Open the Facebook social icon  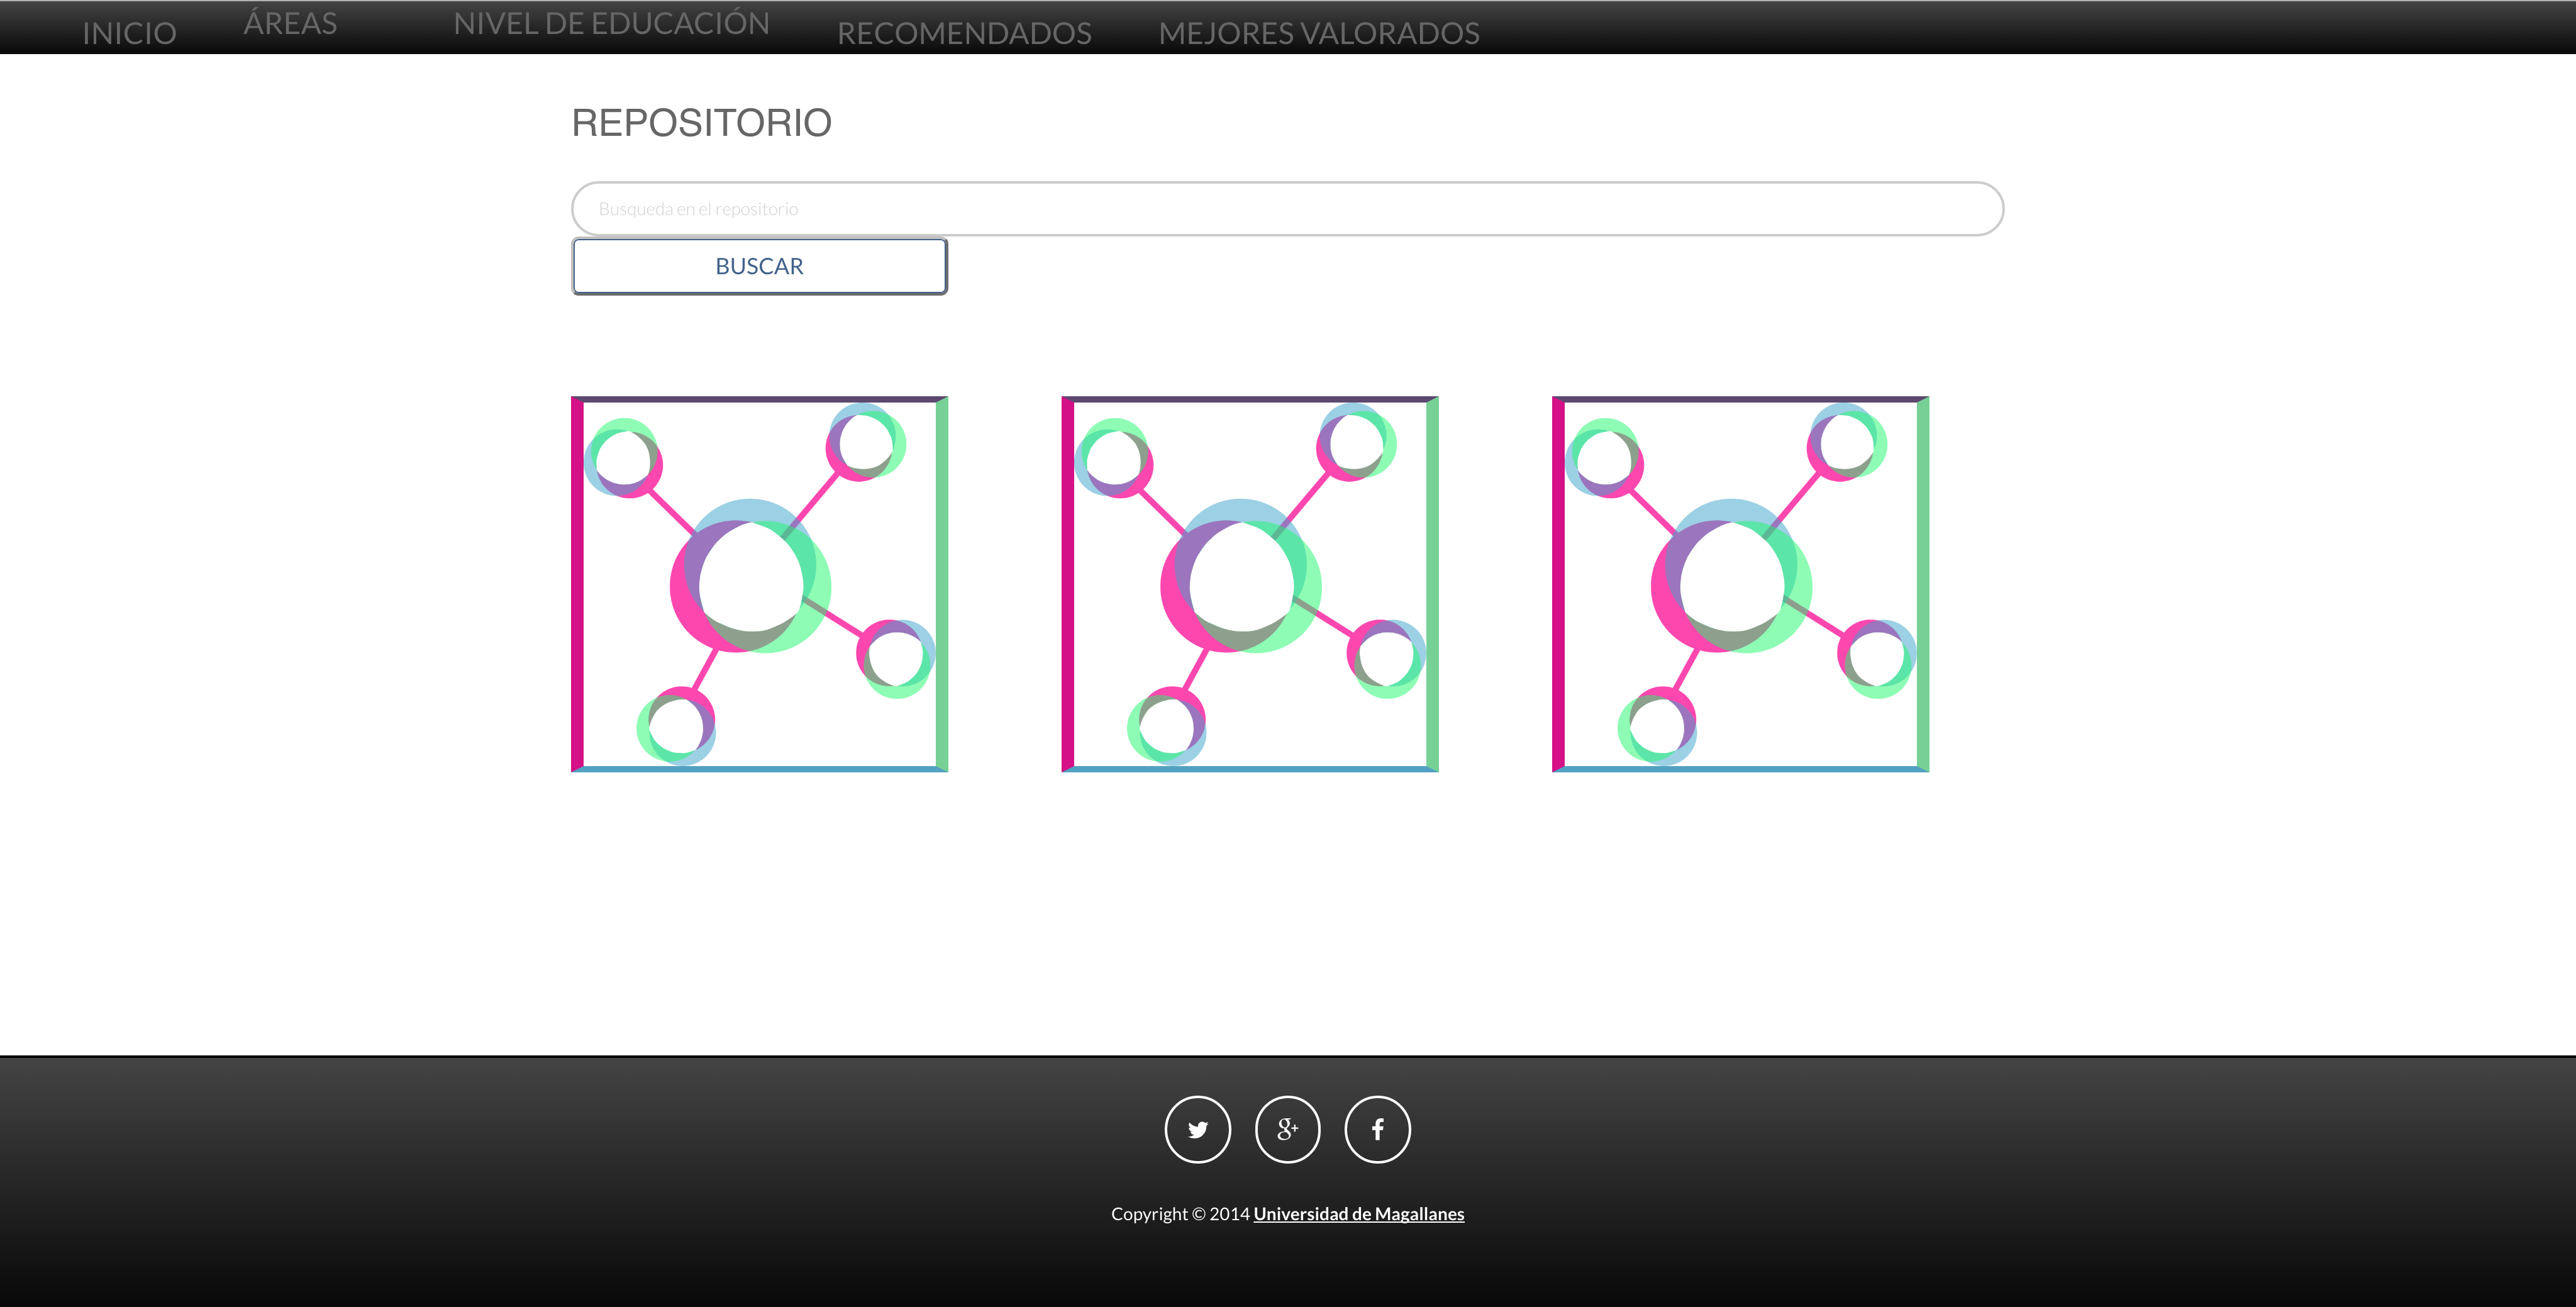click(x=1377, y=1129)
